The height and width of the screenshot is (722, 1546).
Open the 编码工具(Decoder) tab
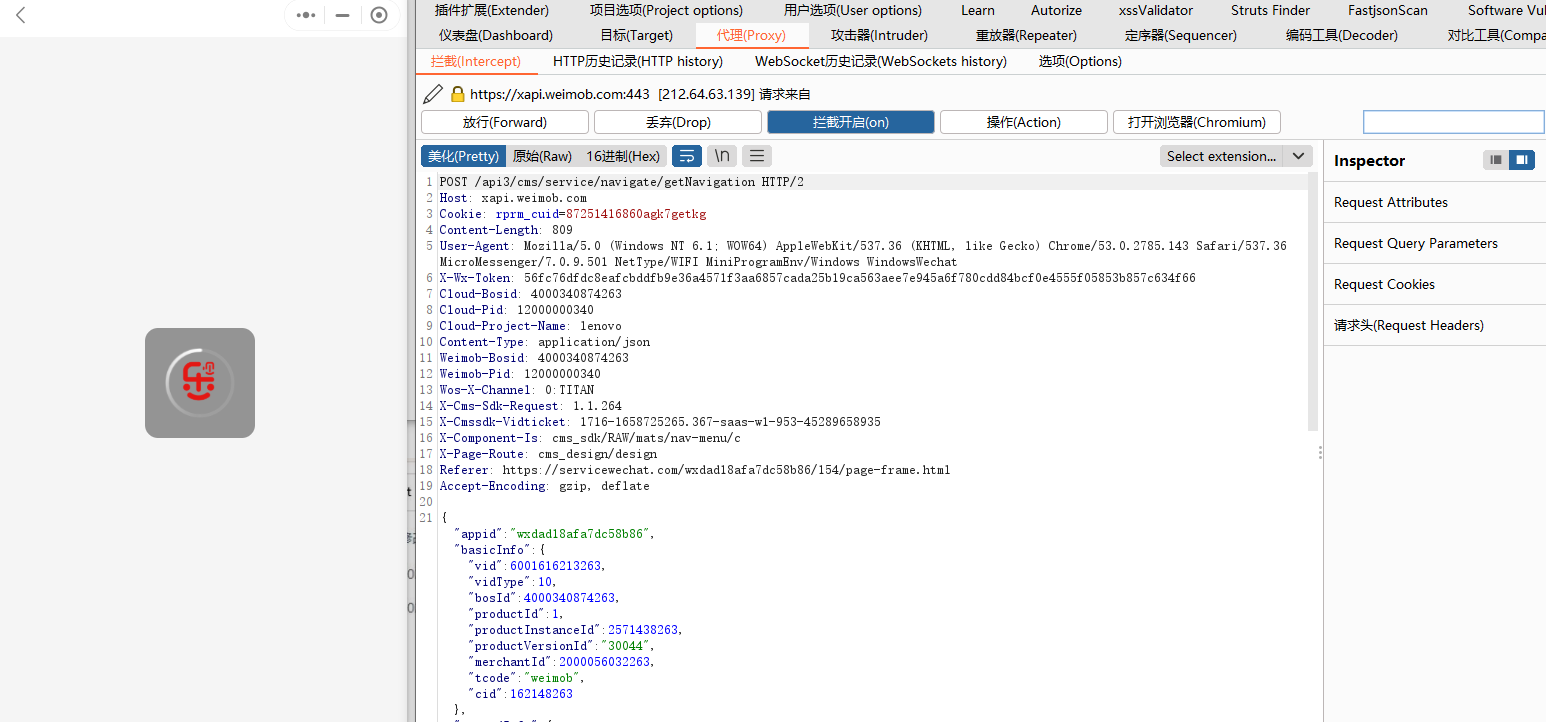tap(1342, 35)
